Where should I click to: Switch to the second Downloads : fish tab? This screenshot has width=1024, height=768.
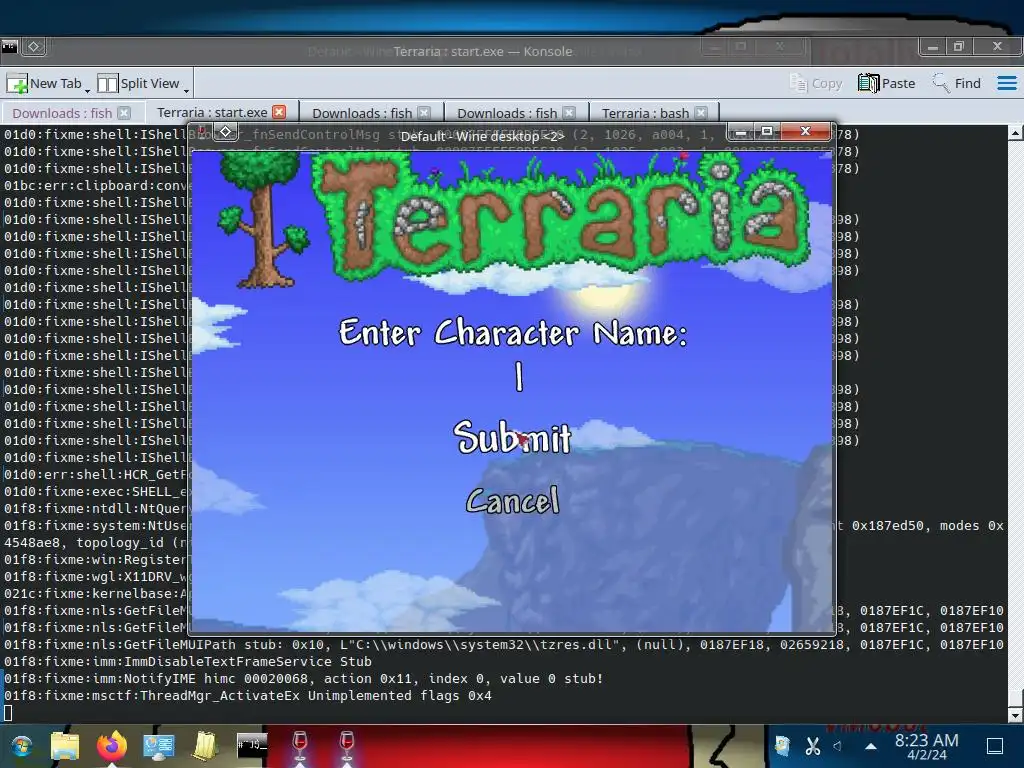tap(362, 113)
